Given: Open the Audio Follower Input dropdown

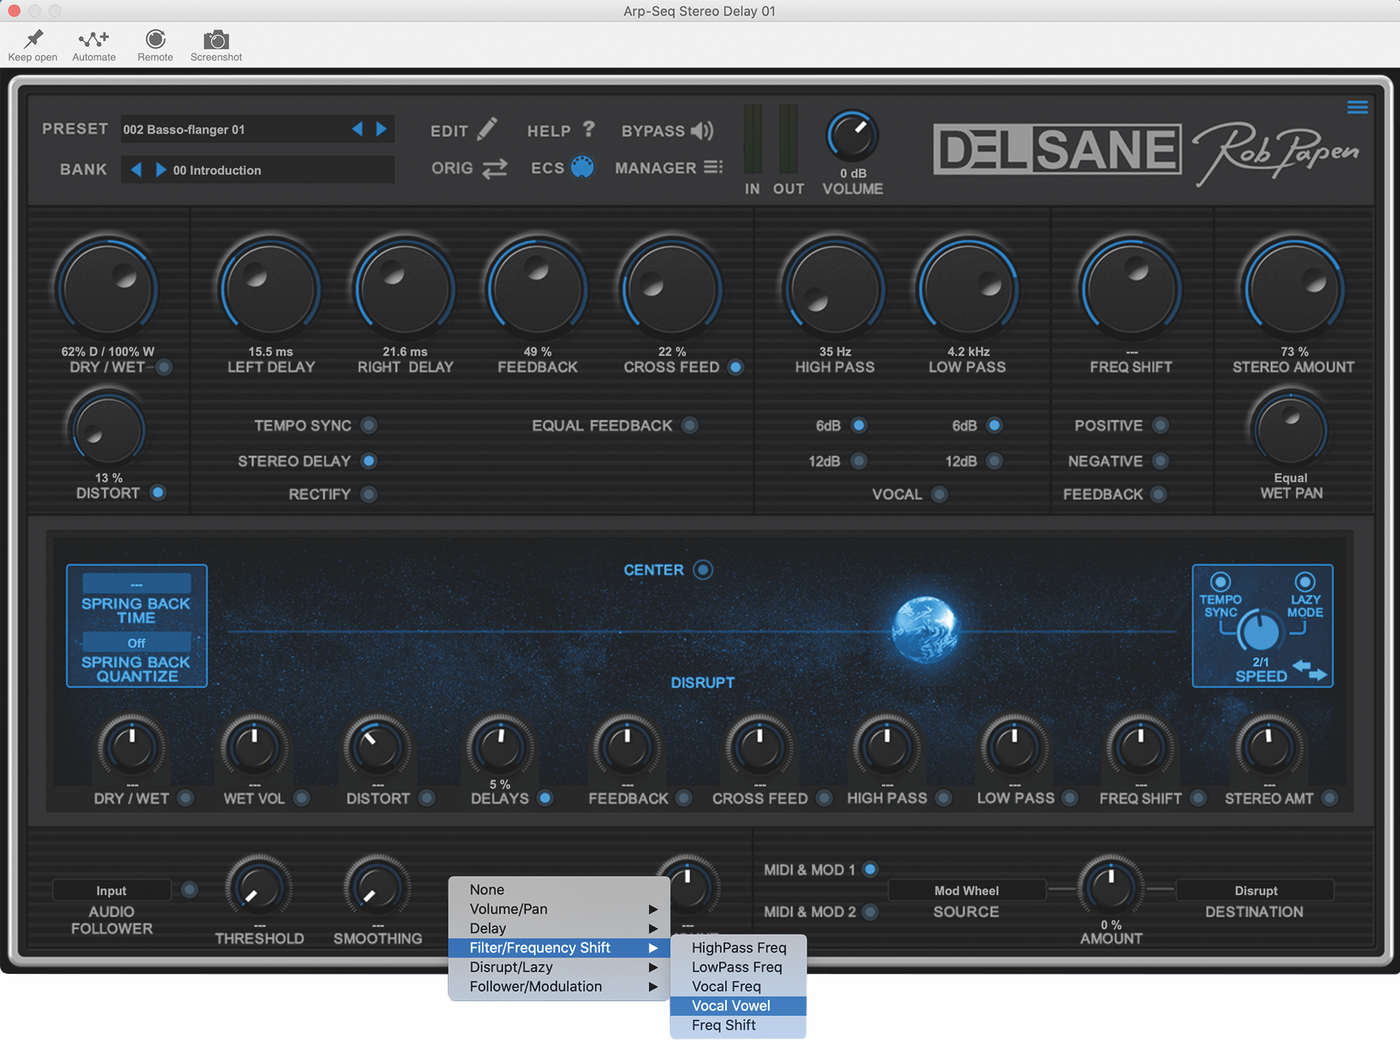Looking at the screenshot, I should pos(111,890).
